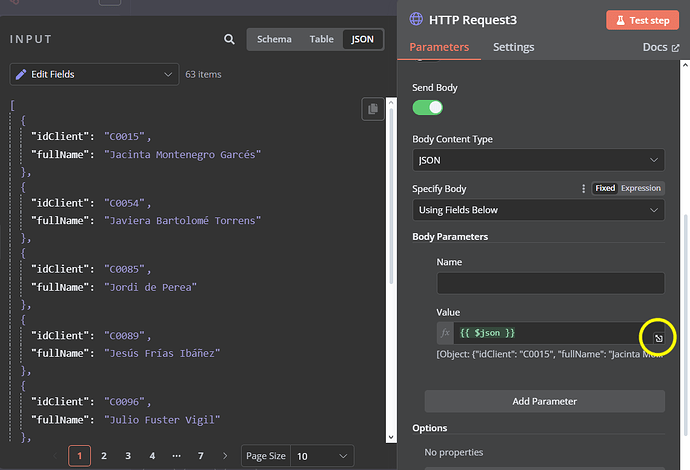
Task: Click the fx expression icon beside Value
Action: click(x=445, y=333)
